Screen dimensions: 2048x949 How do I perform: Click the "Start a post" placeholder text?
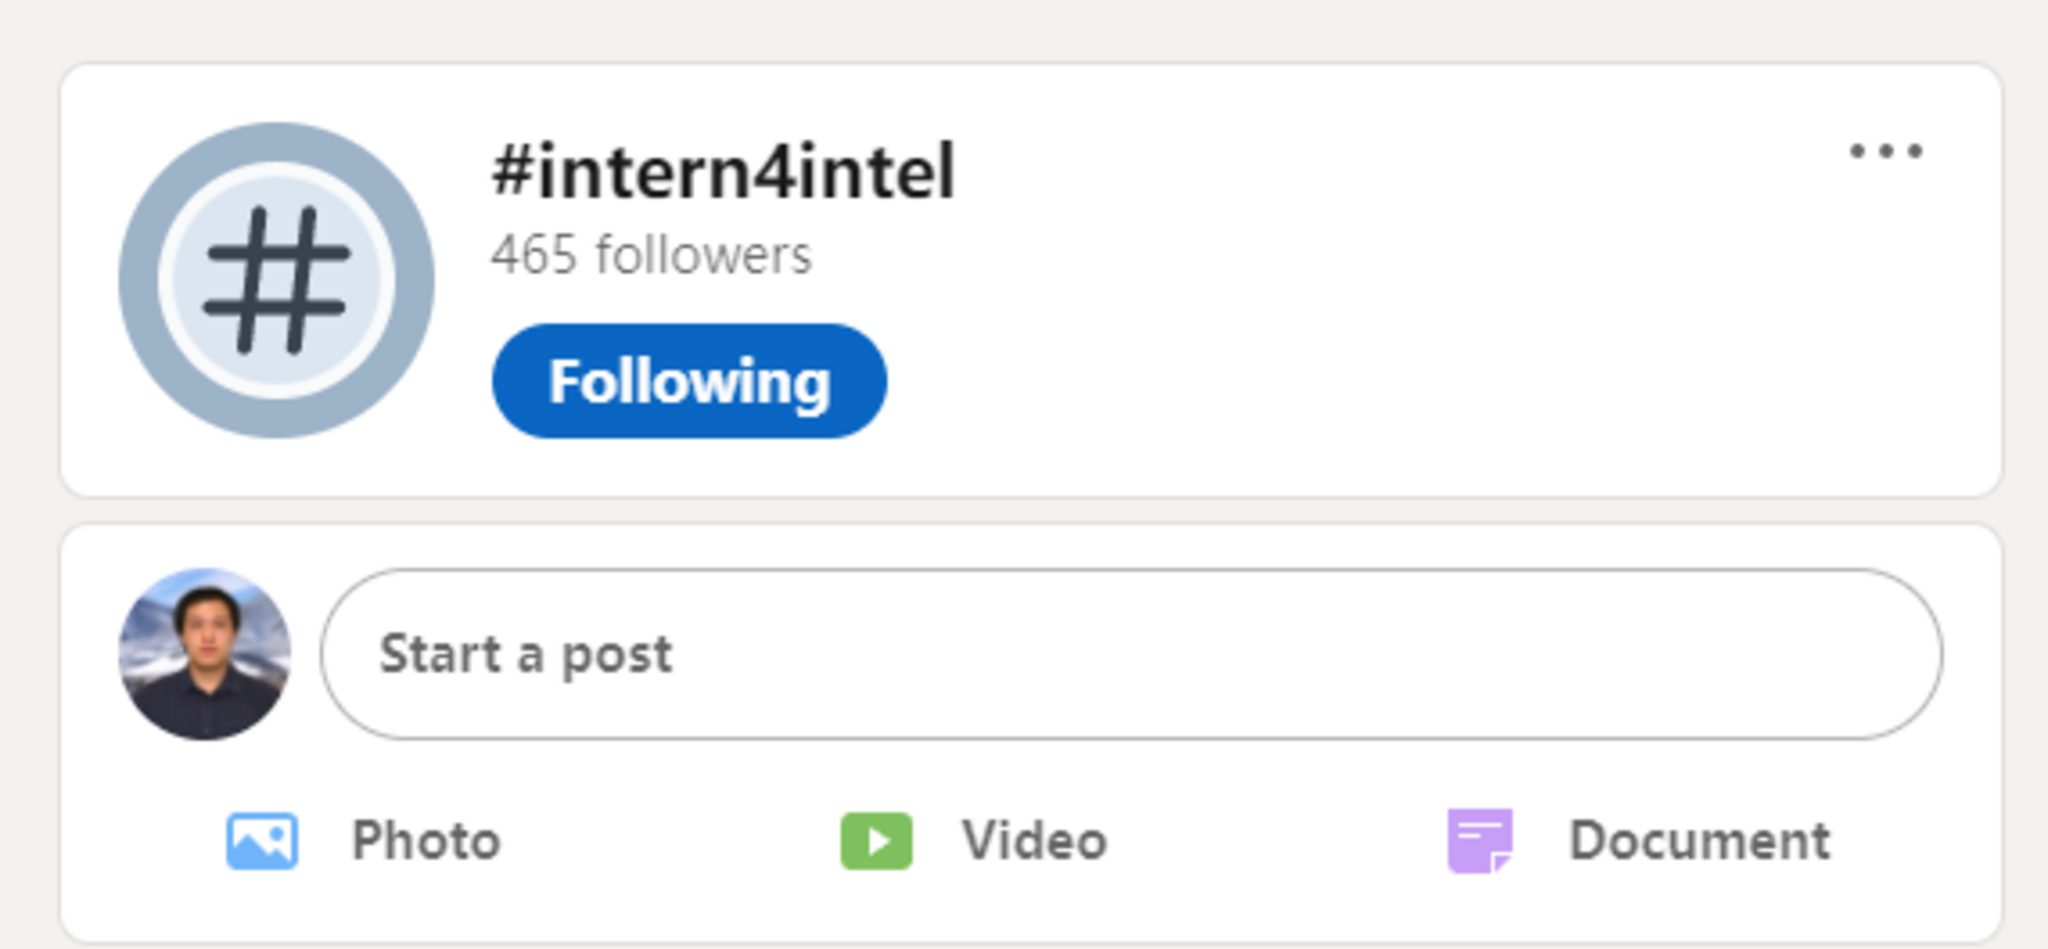point(526,654)
